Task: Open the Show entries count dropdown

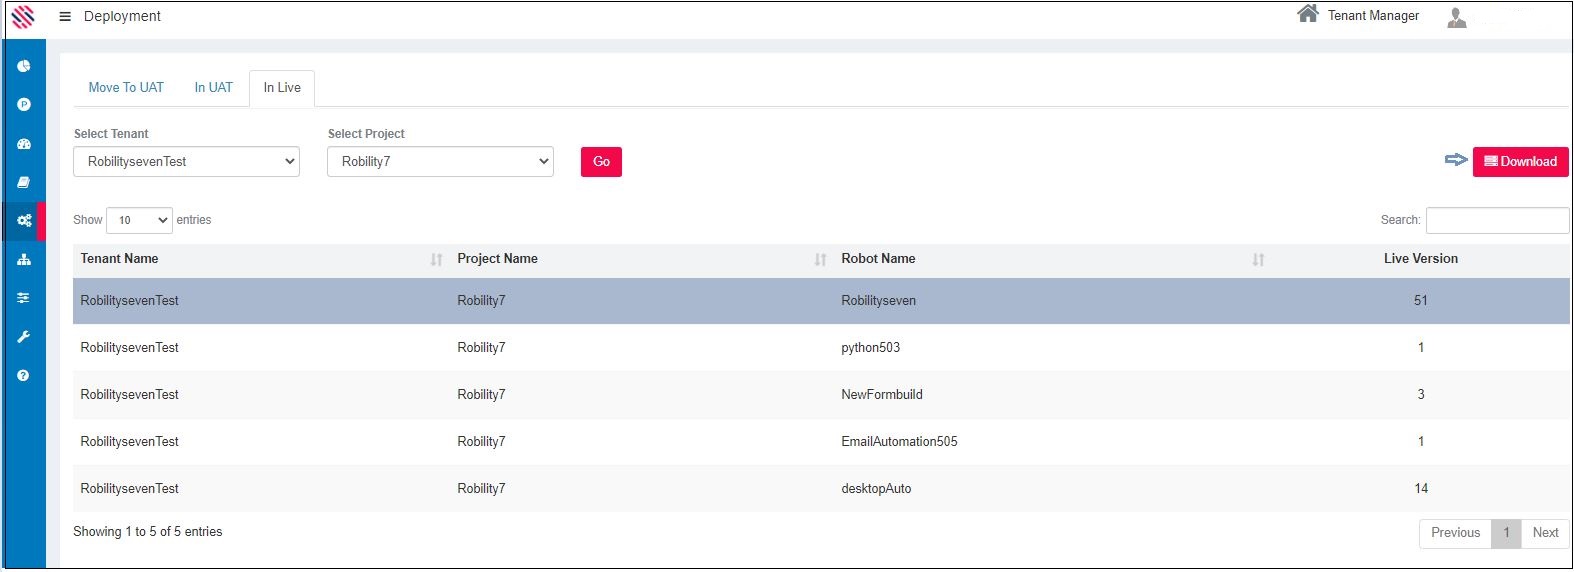Action: point(139,220)
